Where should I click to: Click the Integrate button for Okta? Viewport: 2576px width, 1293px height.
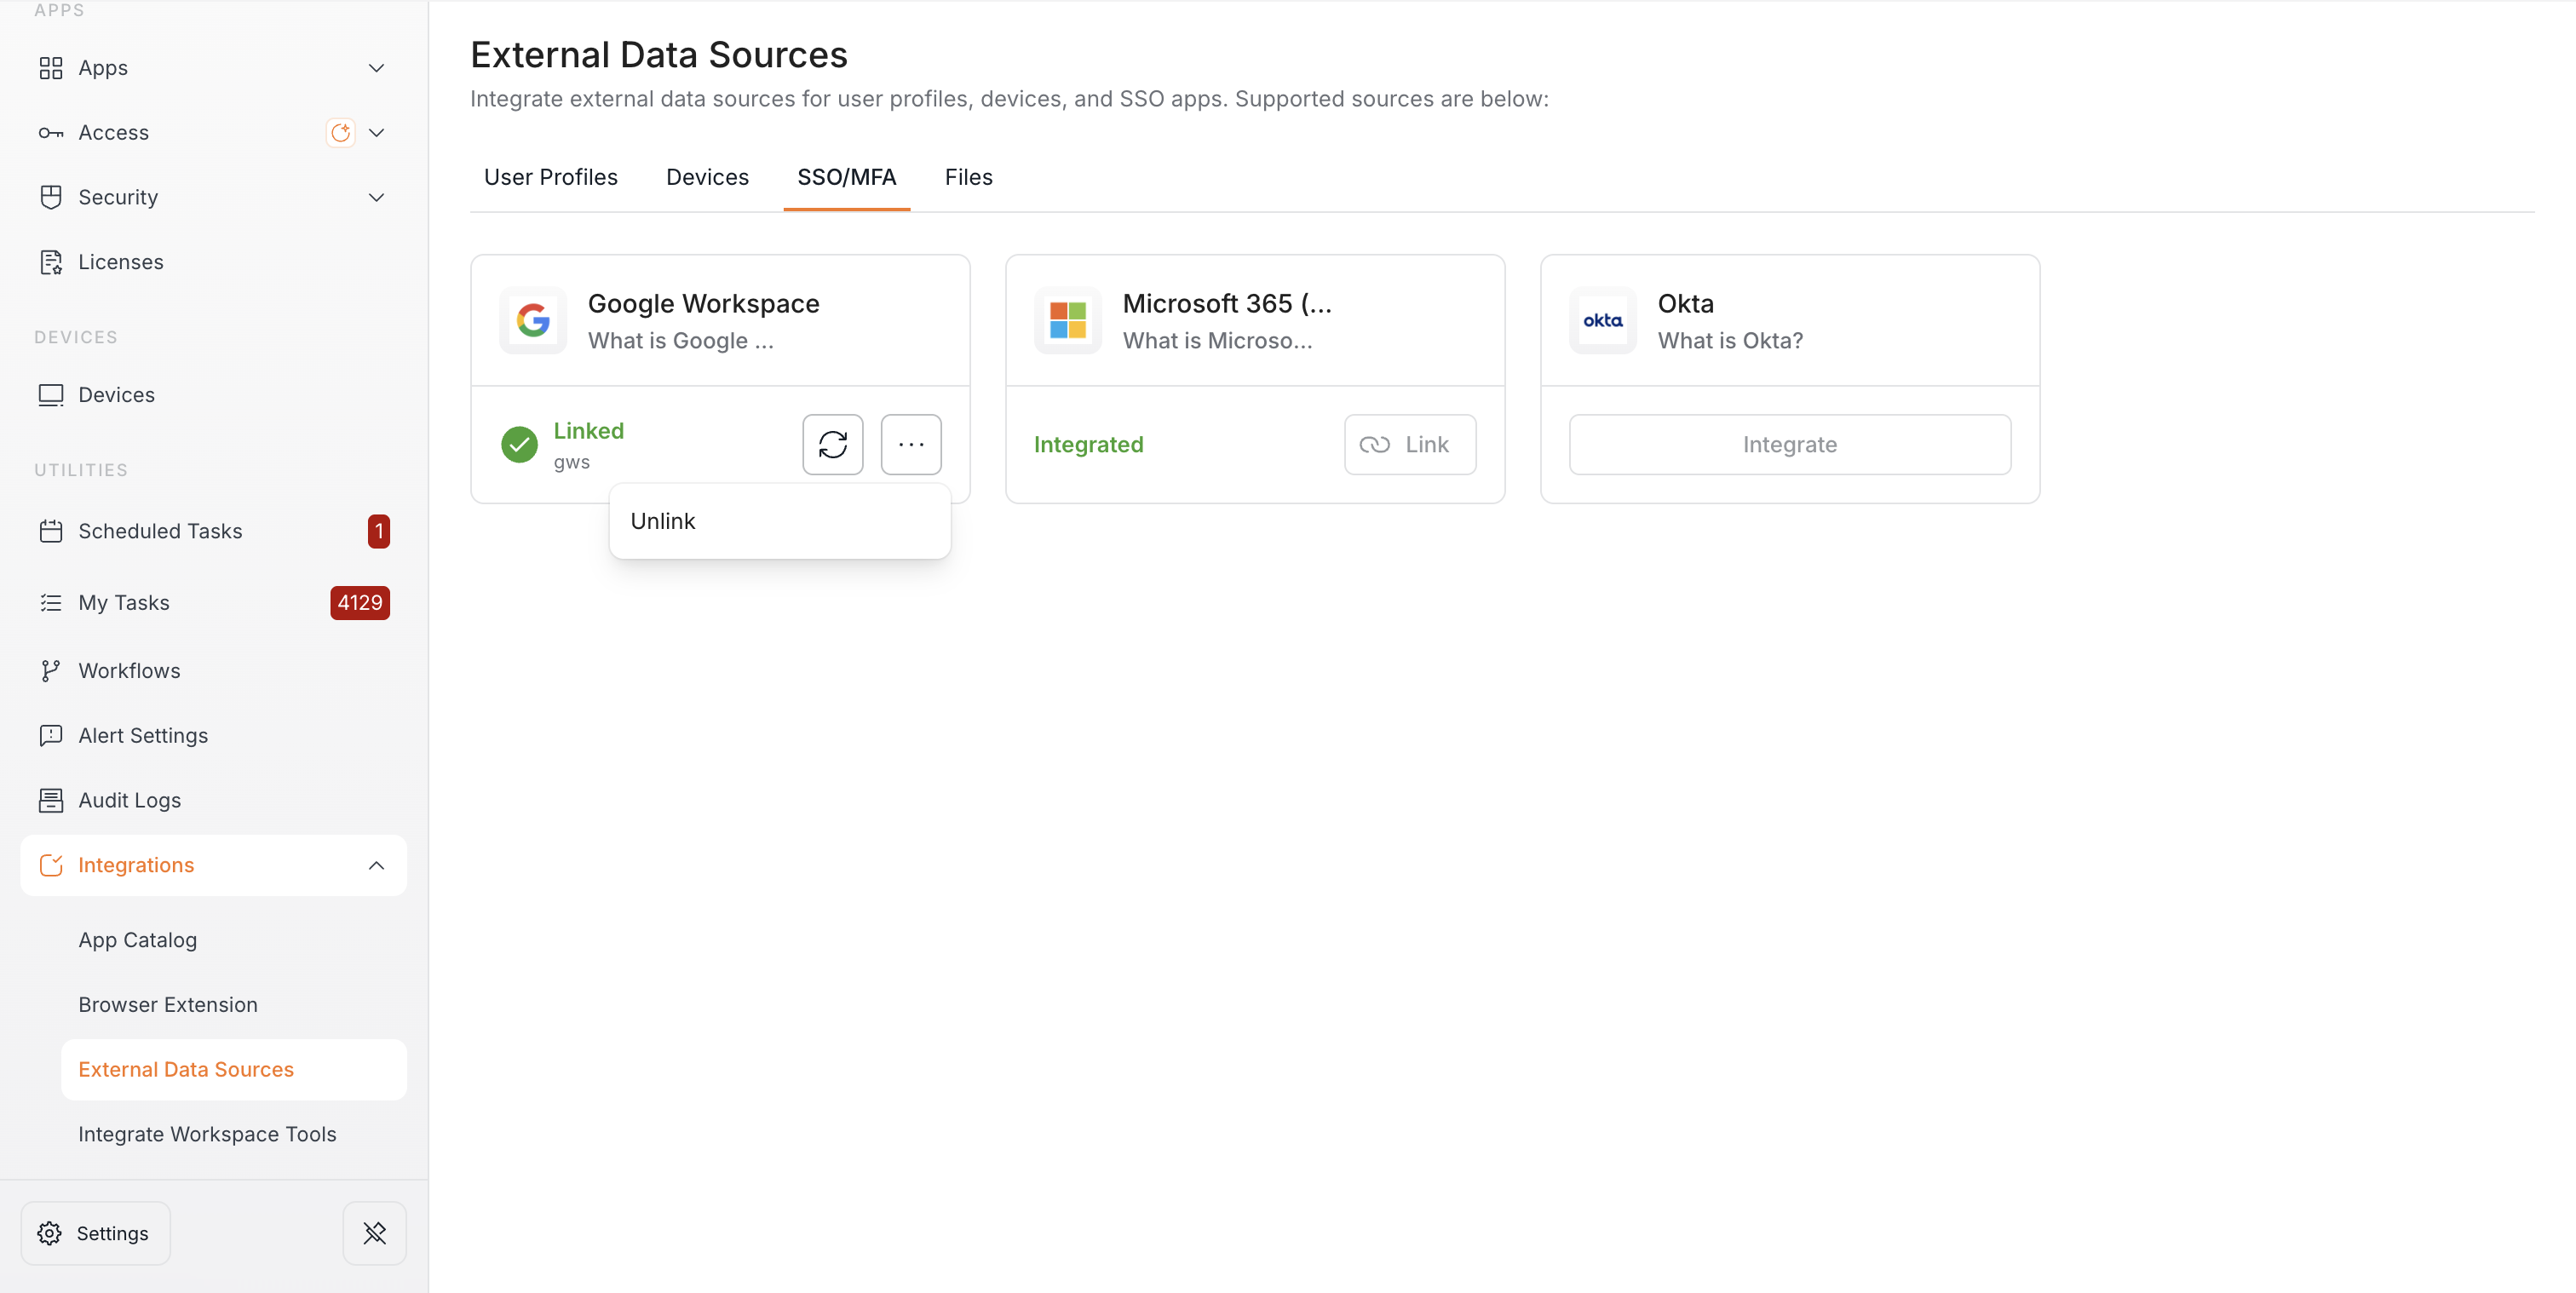click(x=1790, y=444)
